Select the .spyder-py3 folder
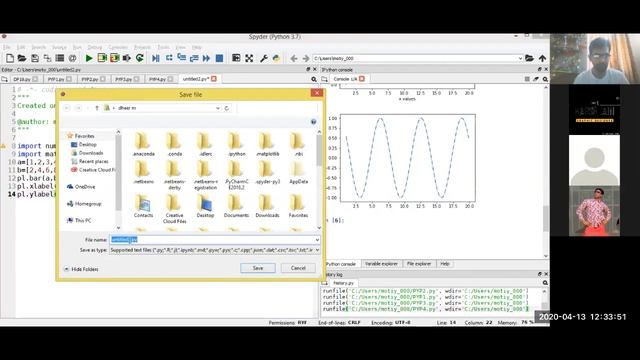This screenshot has height=360, width=640. tap(267, 172)
